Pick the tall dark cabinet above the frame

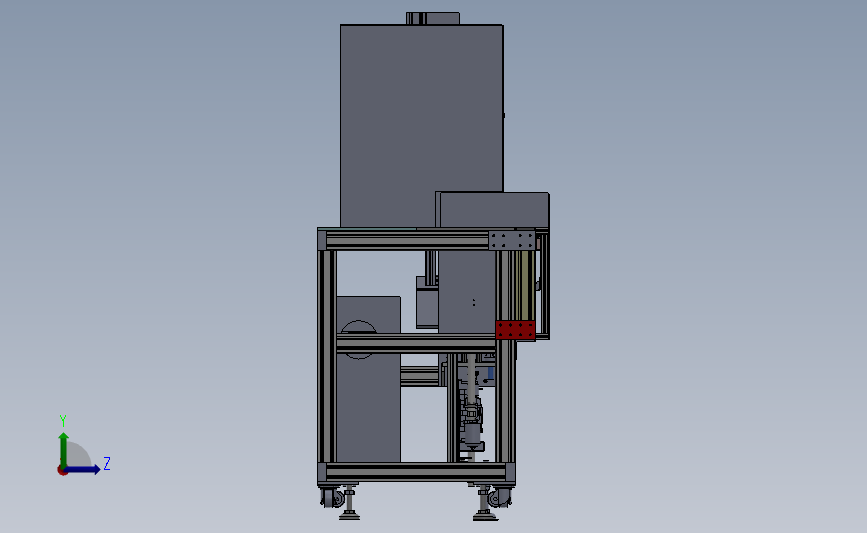[421, 126]
